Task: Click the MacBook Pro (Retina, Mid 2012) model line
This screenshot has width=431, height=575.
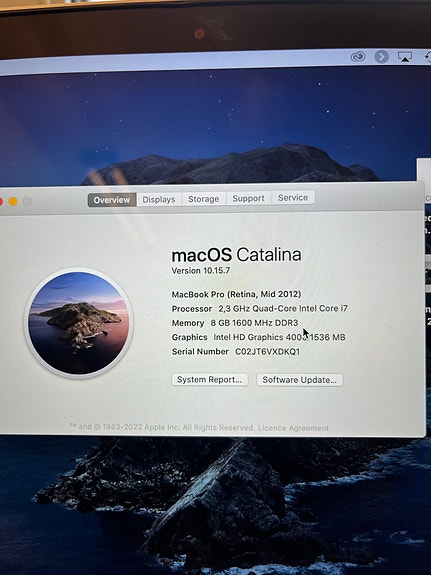Action: 236,294
